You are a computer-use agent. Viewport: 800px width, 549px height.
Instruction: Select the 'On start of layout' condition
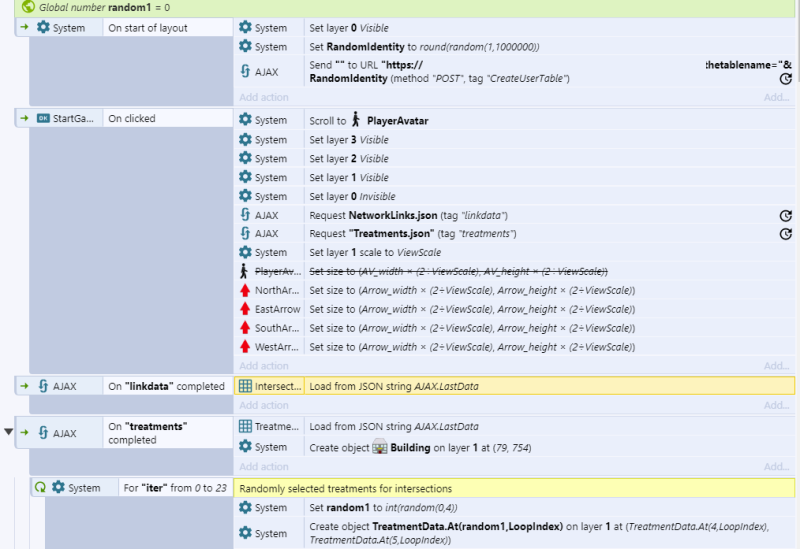tap(168, 28)
